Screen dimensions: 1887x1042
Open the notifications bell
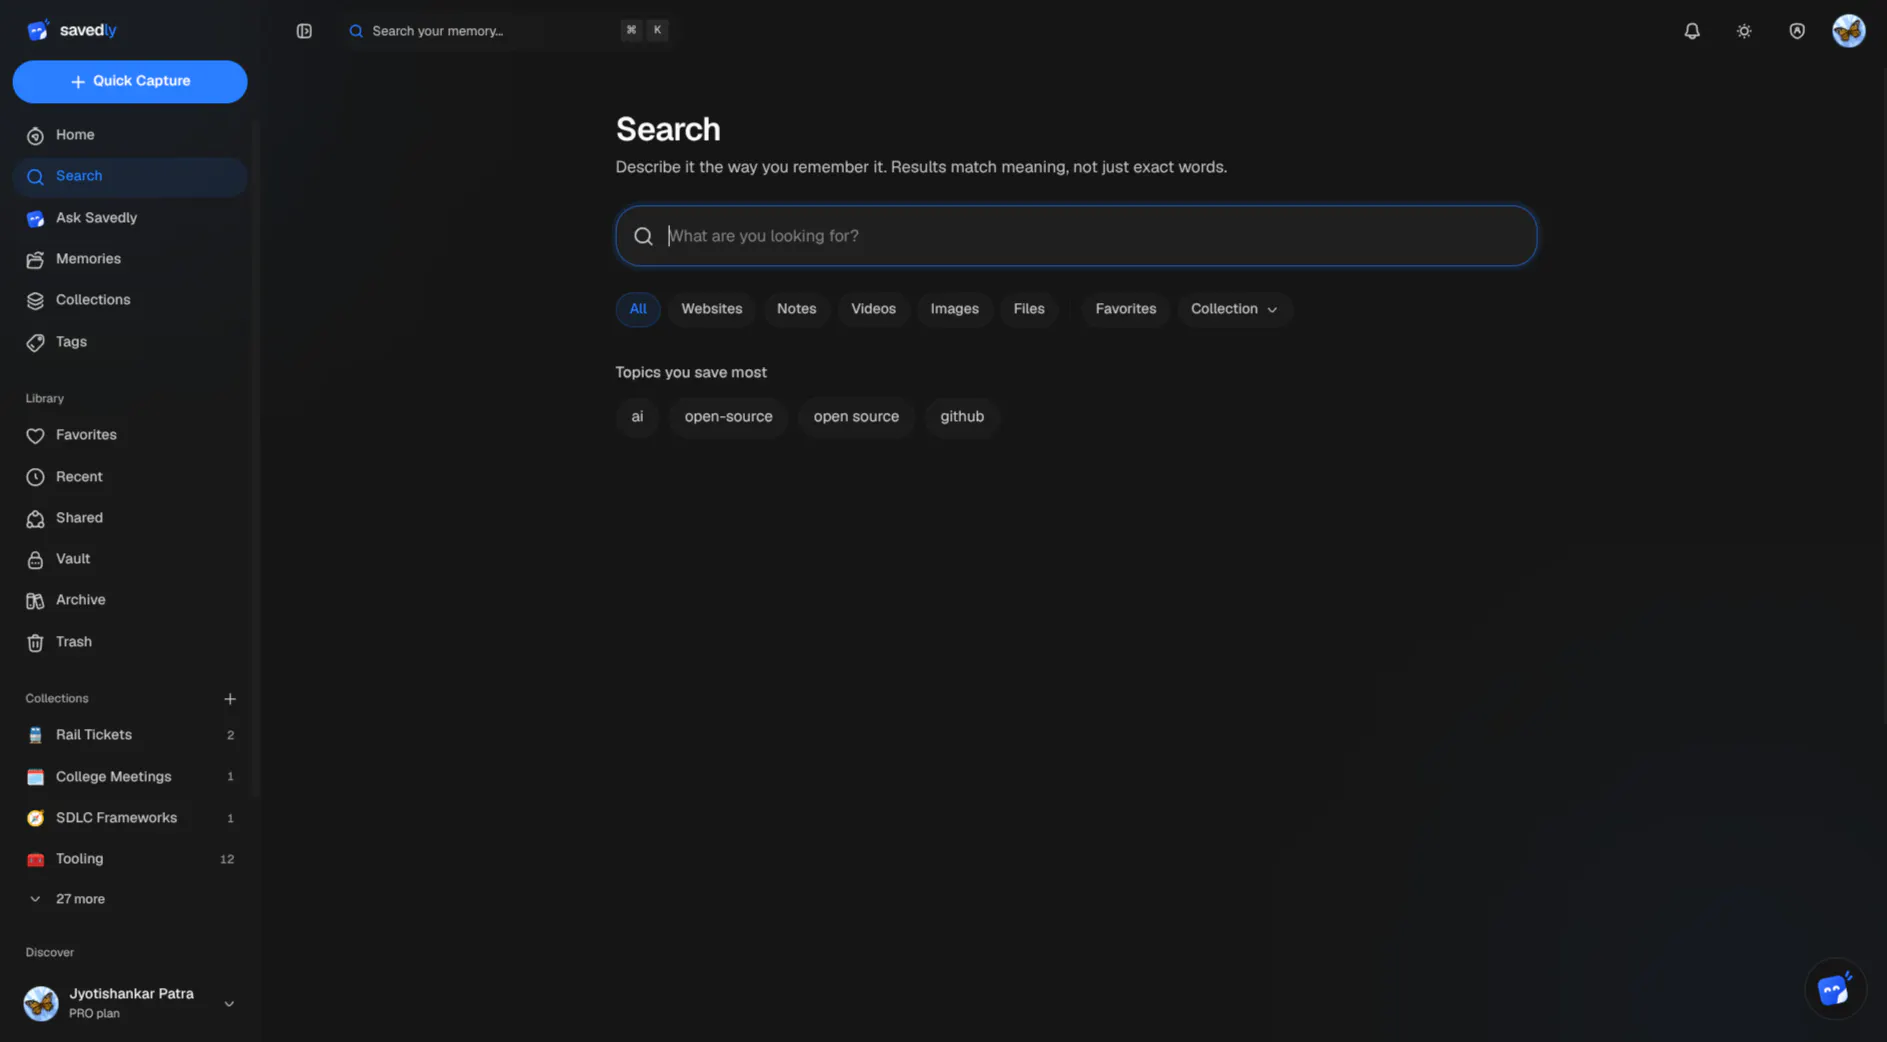(1691, 31)
